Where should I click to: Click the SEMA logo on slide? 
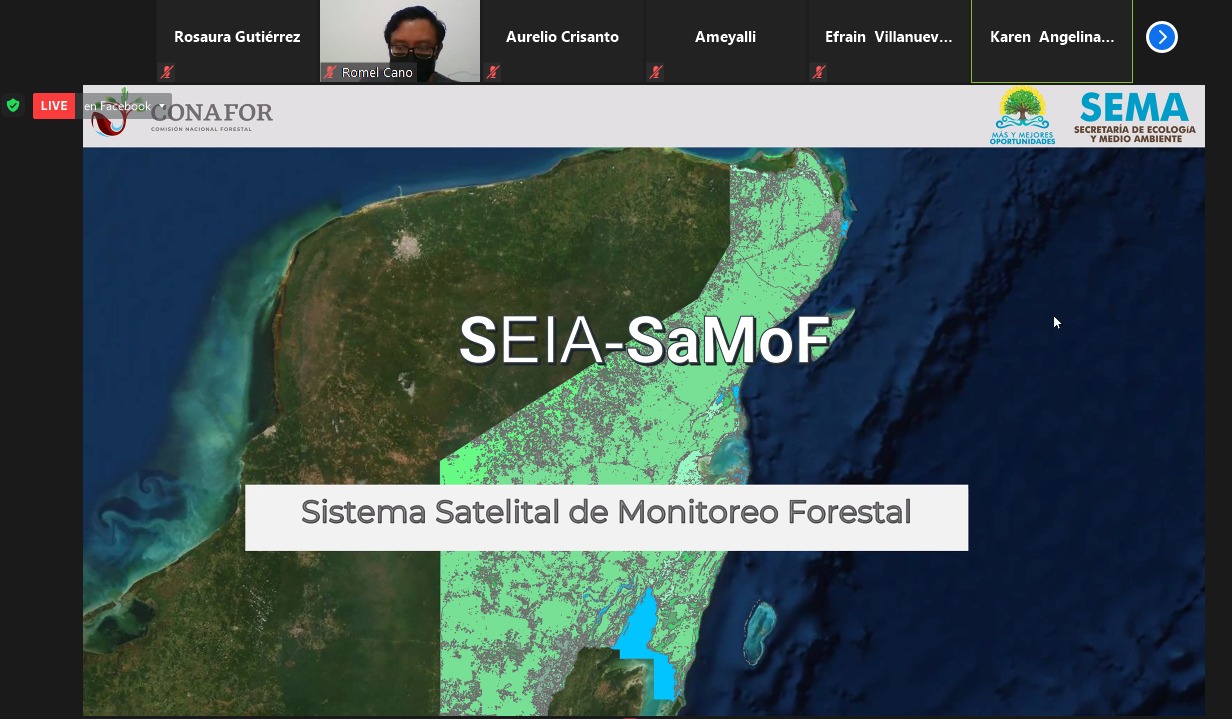1134,116
